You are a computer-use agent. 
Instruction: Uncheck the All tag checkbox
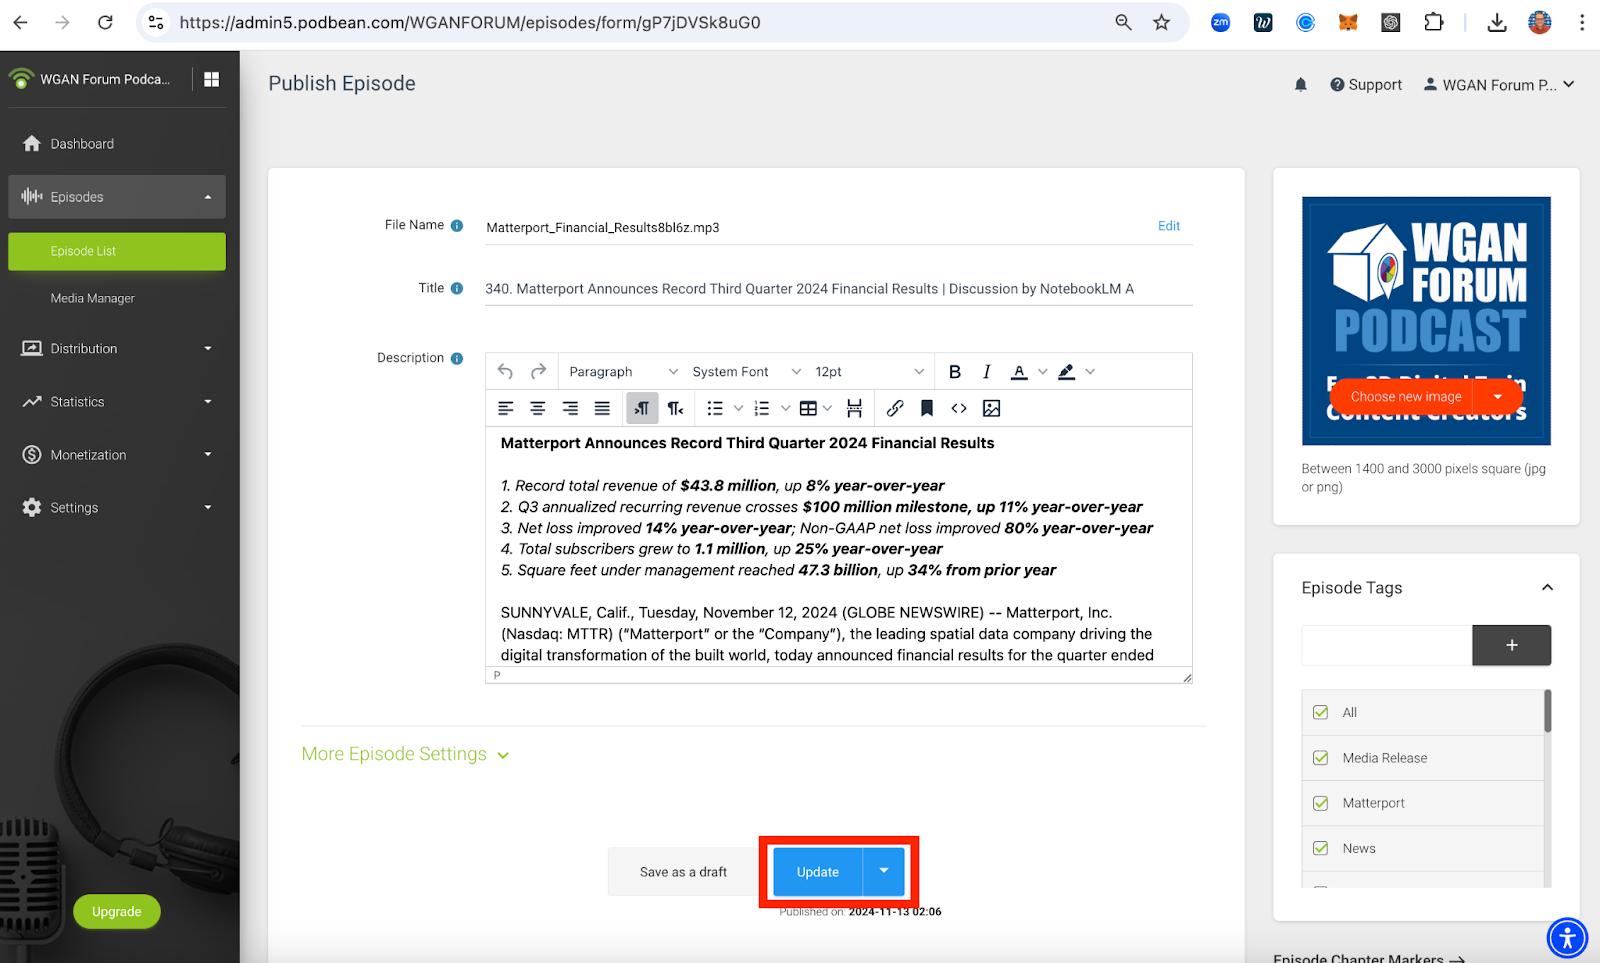pyautogui.click(x=1321, y=712)
